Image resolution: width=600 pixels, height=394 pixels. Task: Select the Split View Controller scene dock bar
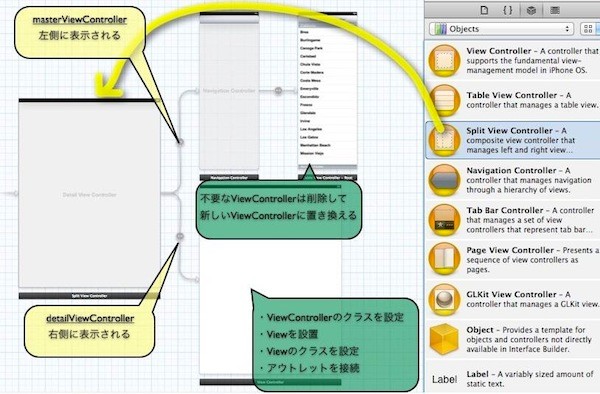(x=90, y=296)
